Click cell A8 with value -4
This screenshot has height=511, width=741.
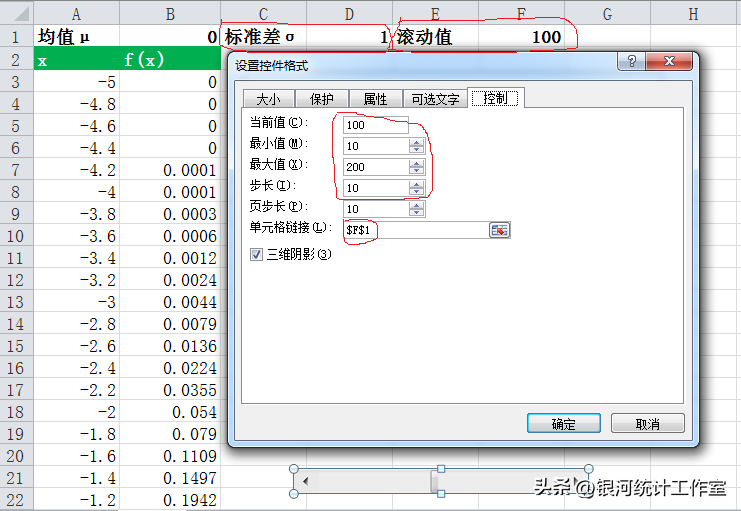pyautogui.click(x=77, y=192)
